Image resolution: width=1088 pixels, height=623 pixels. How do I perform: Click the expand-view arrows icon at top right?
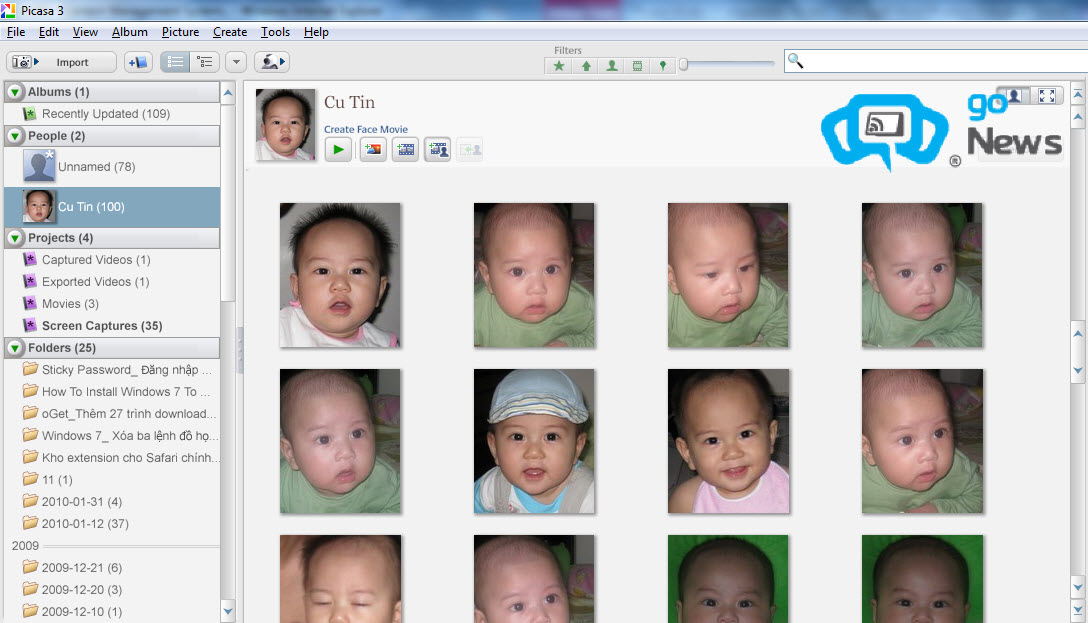(1047, 96)
